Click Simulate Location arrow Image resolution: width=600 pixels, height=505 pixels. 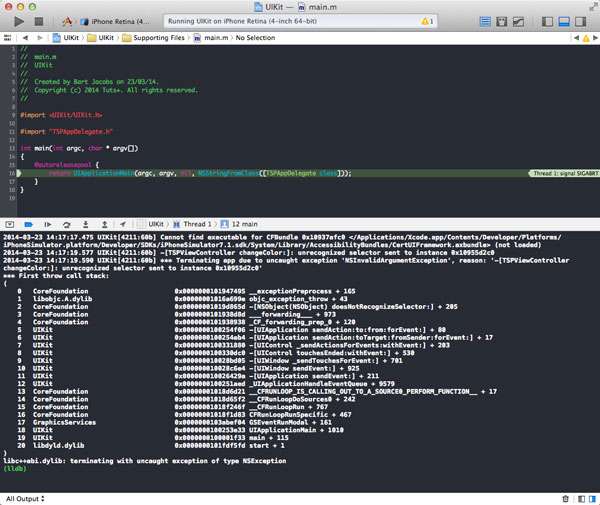point(122,224)
